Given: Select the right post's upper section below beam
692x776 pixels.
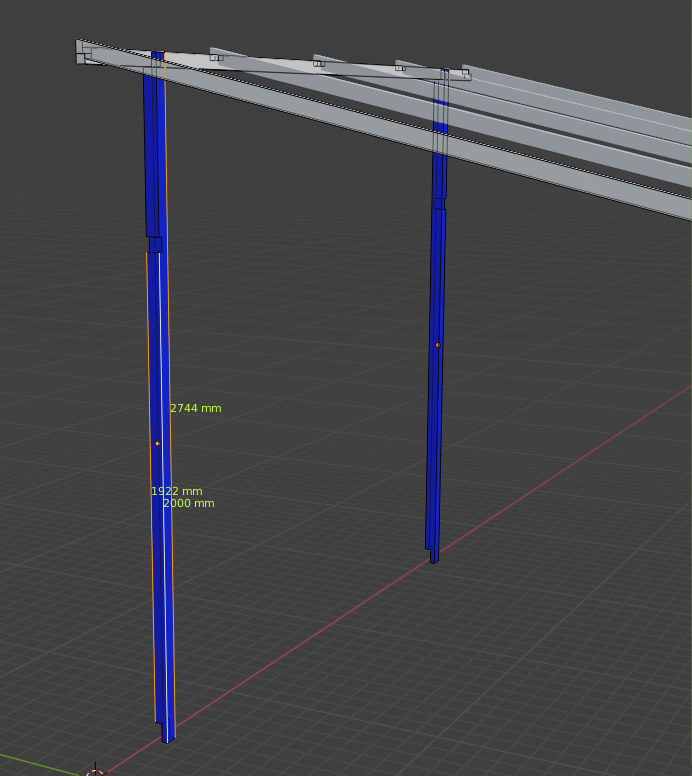Looking at the screenshot, I should (x=440, y=160).
